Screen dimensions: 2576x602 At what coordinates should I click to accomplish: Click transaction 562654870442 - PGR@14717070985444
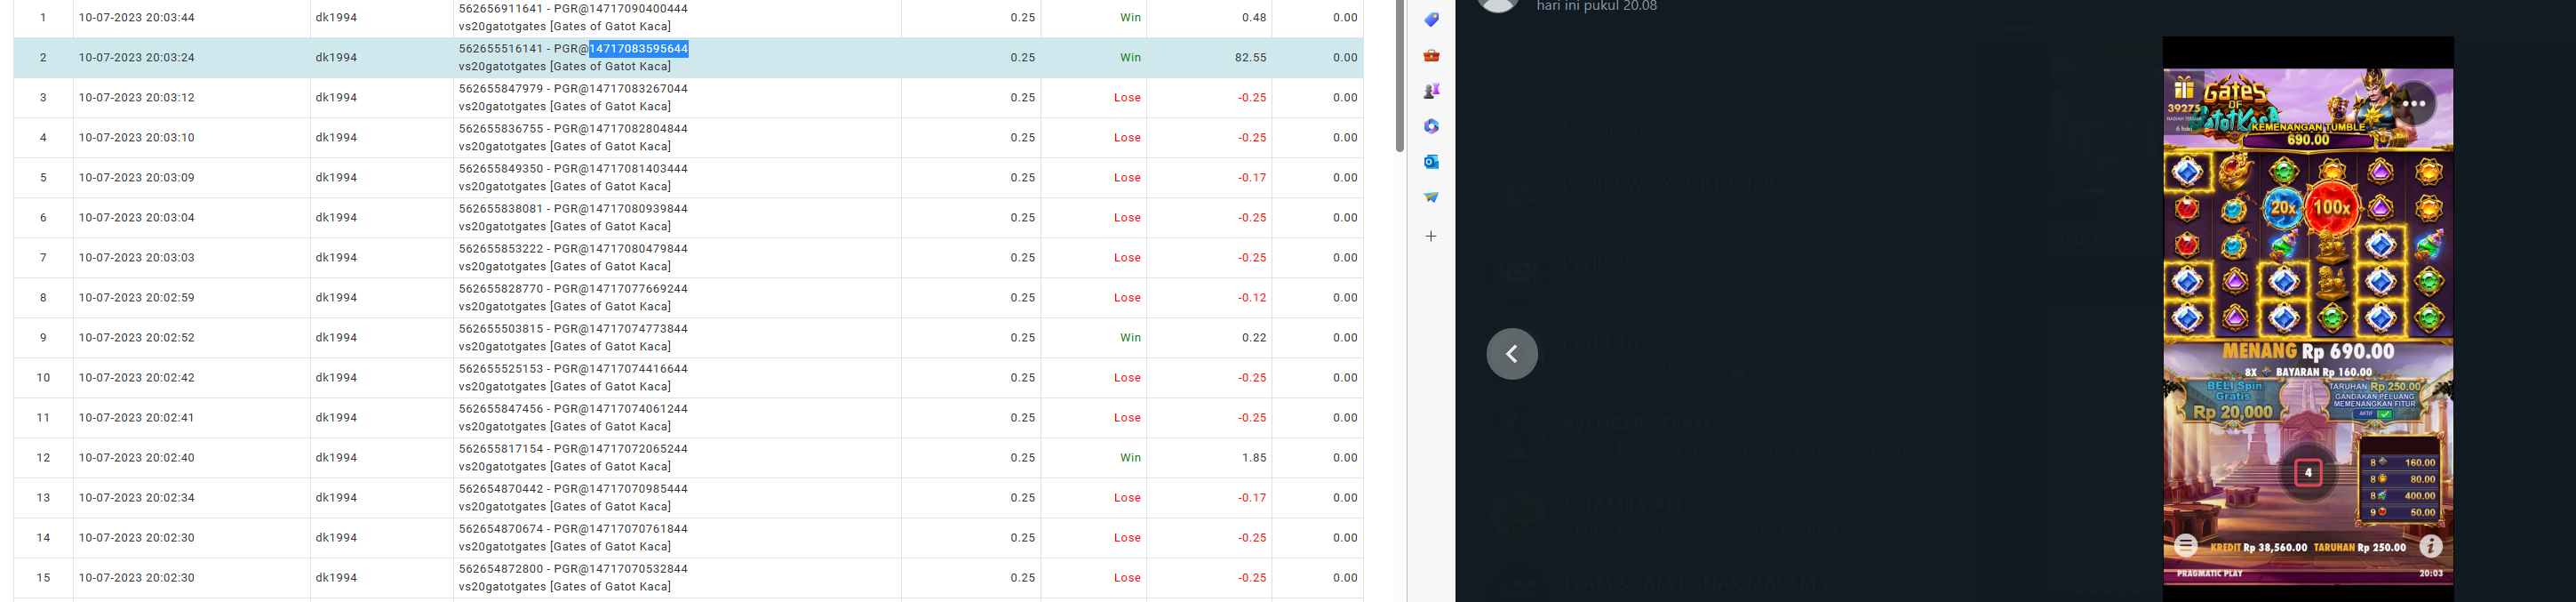[573, 489]
